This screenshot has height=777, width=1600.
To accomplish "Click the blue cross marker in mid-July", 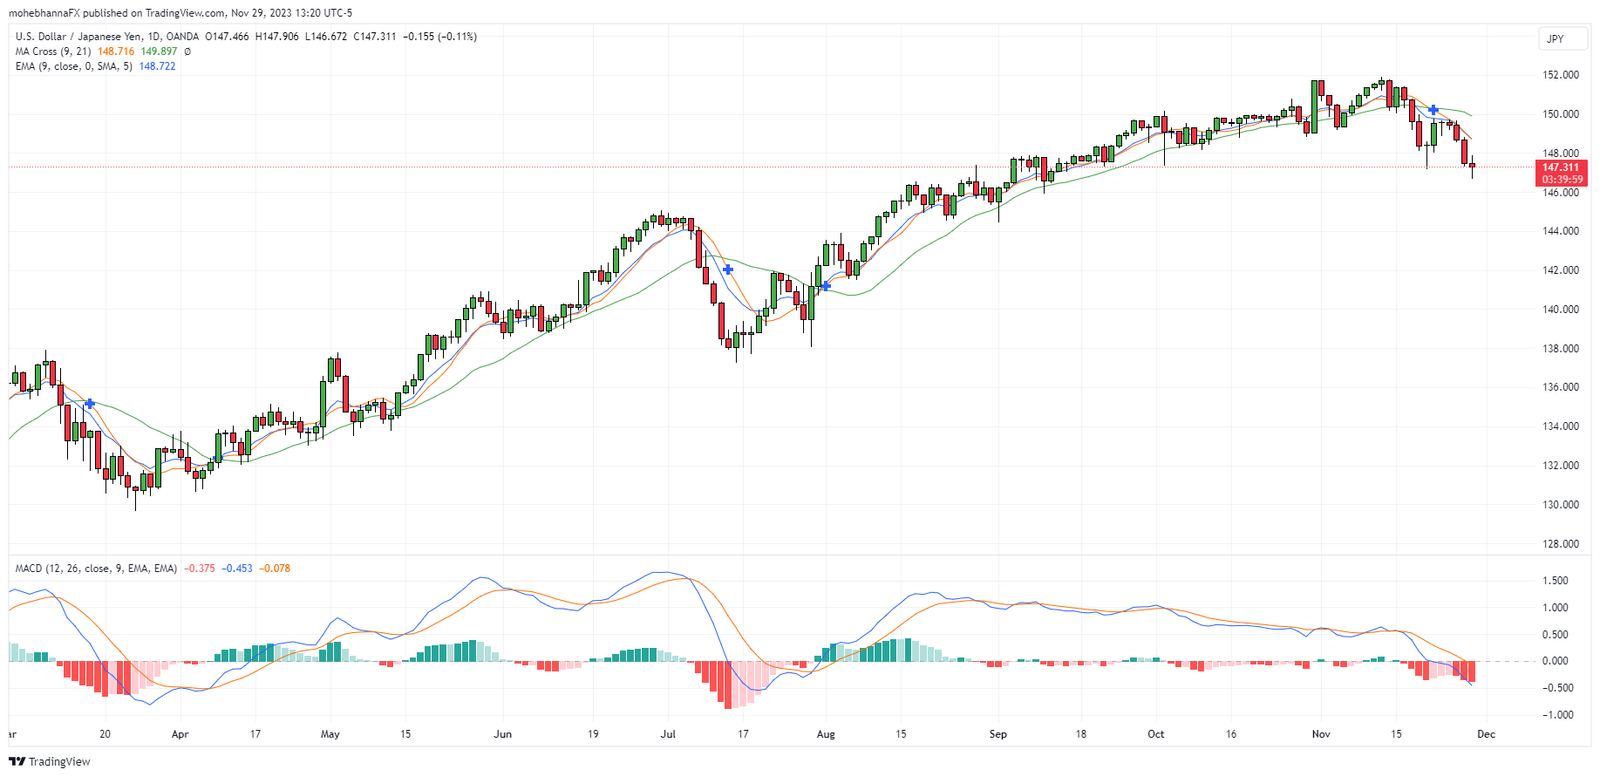I will click(728, 270).
